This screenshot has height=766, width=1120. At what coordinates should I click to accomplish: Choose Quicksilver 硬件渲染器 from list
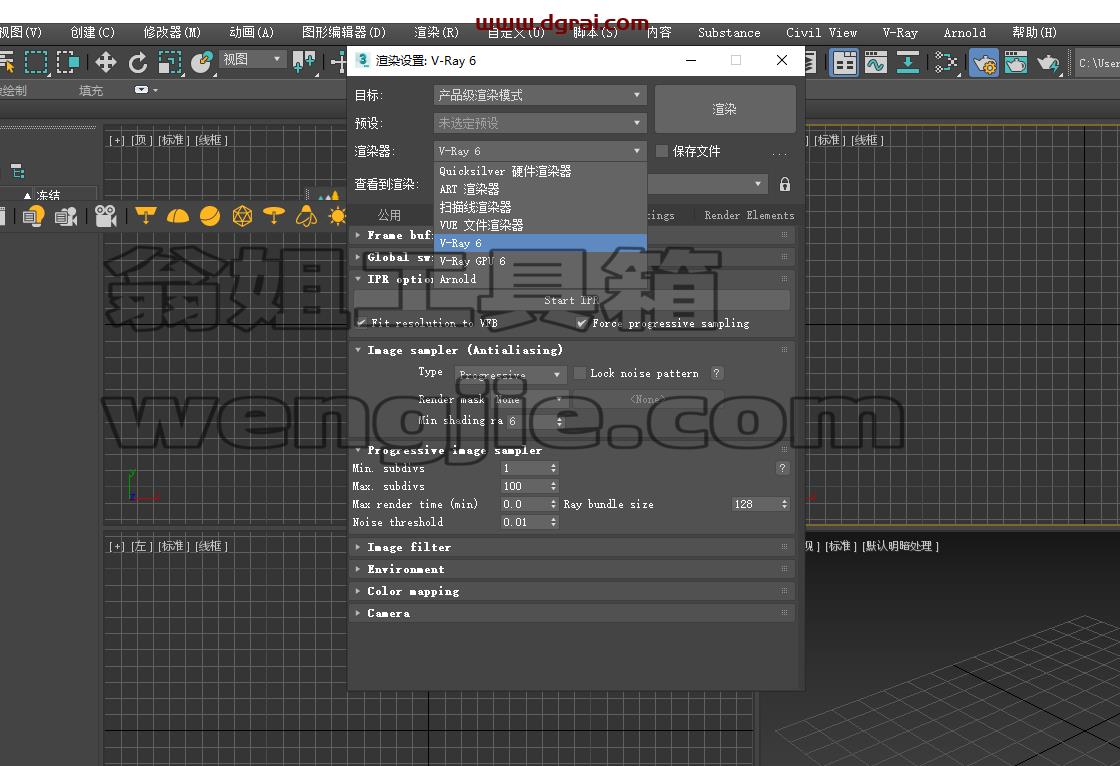pos(540,171)
